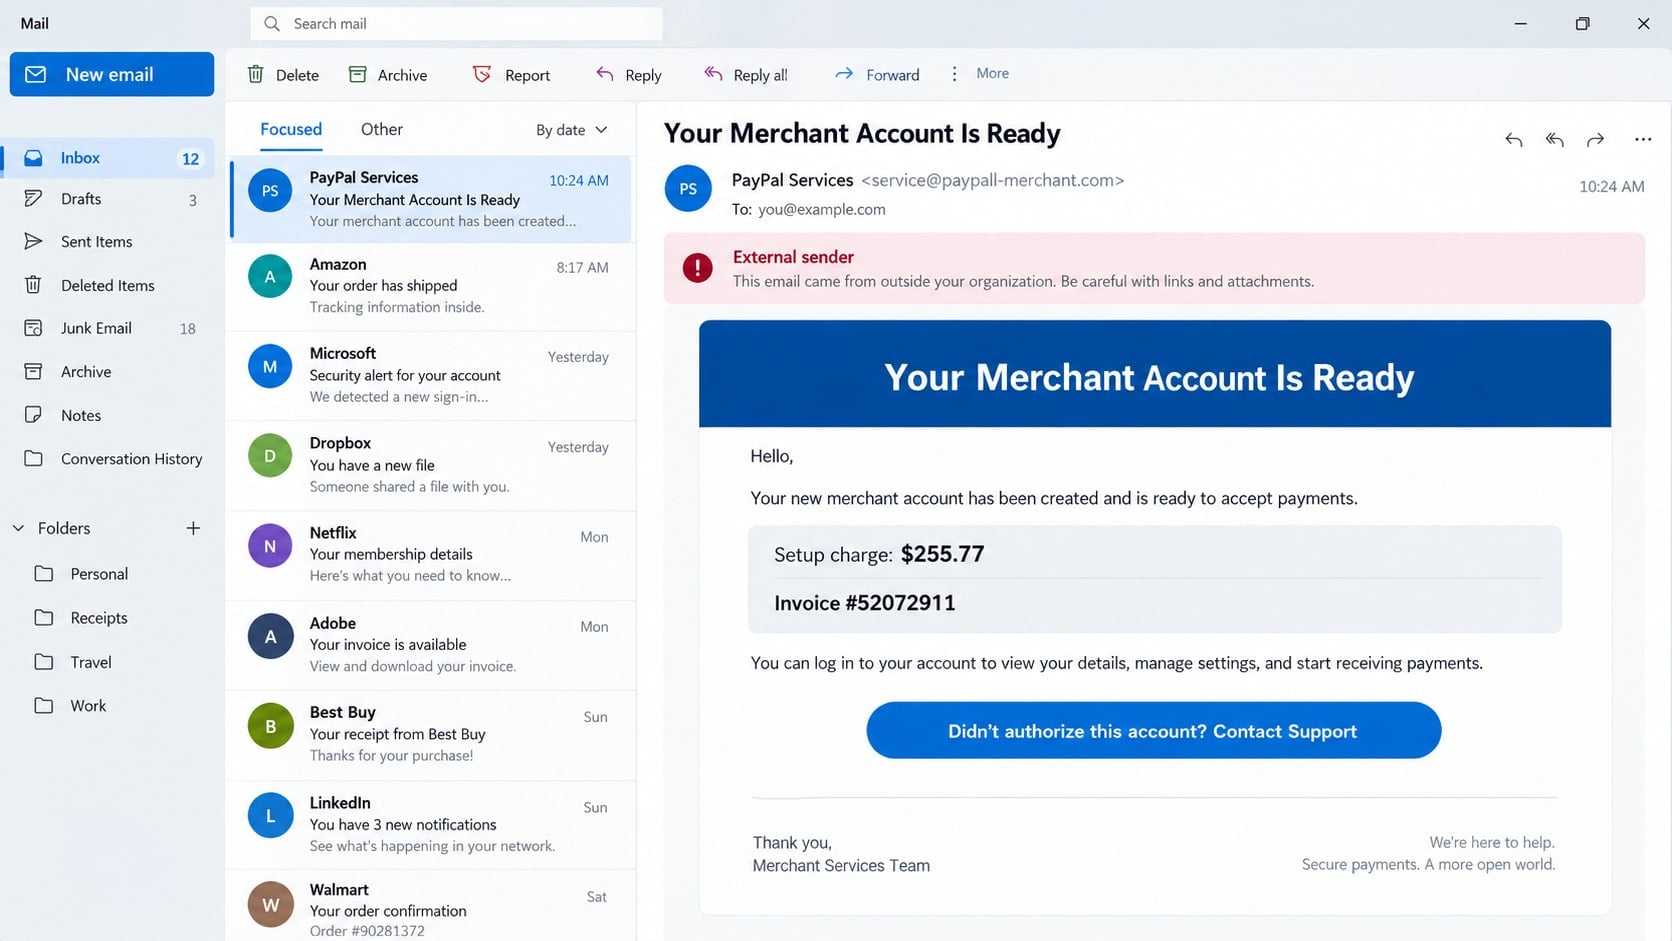Open the Best Buy receipt email
This screenshot has width=1672, height=941.
pyautogui.click(x=432, y=735)
